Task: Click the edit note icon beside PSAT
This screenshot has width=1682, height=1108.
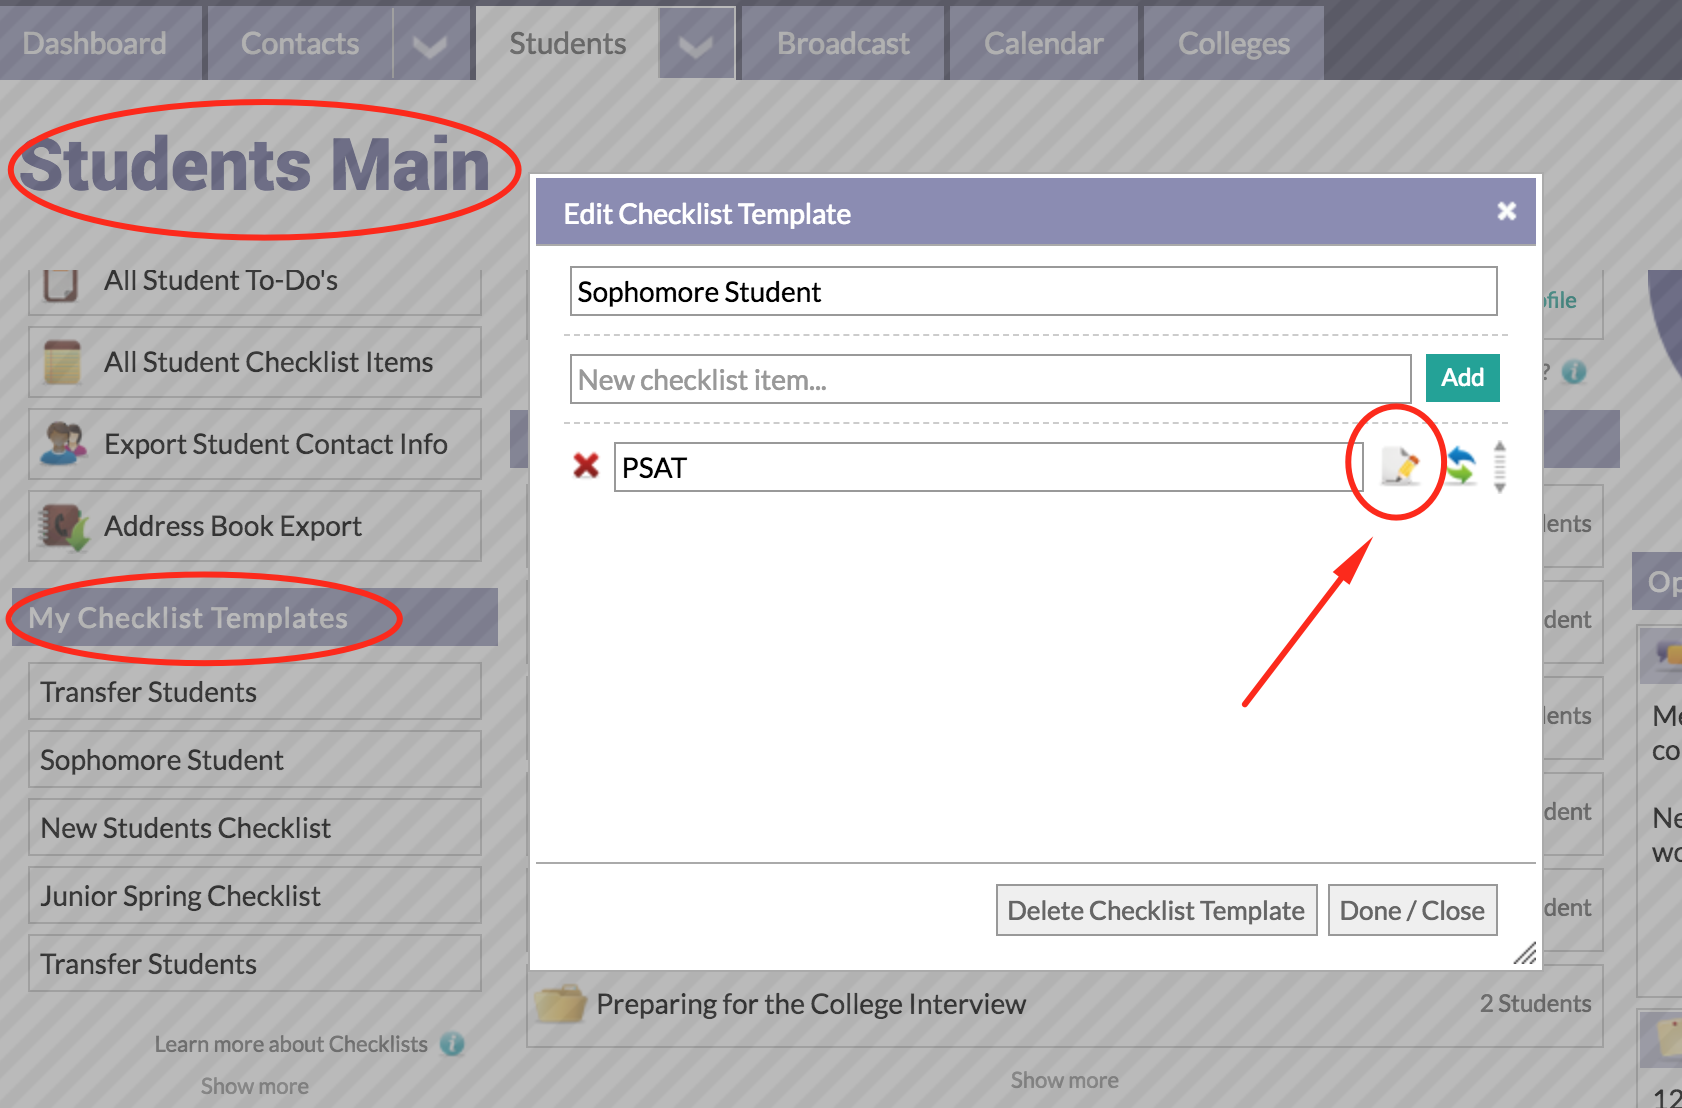Action: [1400, 467]
